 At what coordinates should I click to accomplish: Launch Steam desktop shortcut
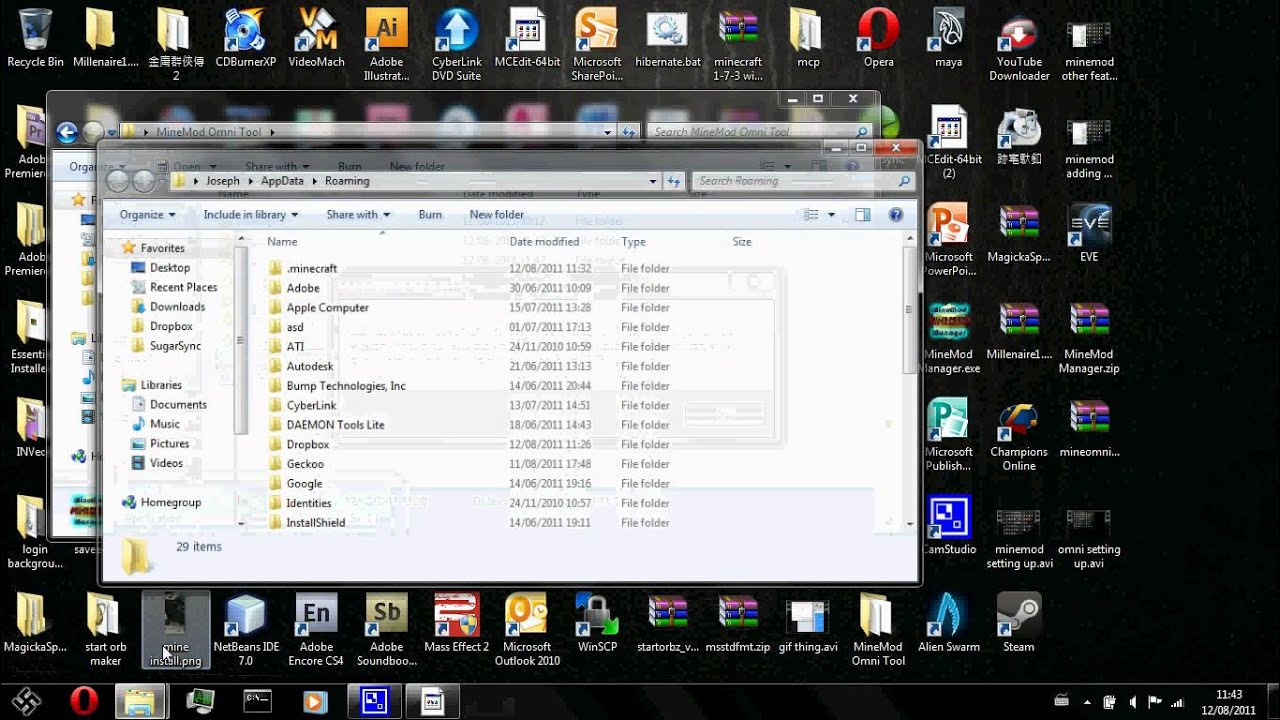[x=1019, y=623]
